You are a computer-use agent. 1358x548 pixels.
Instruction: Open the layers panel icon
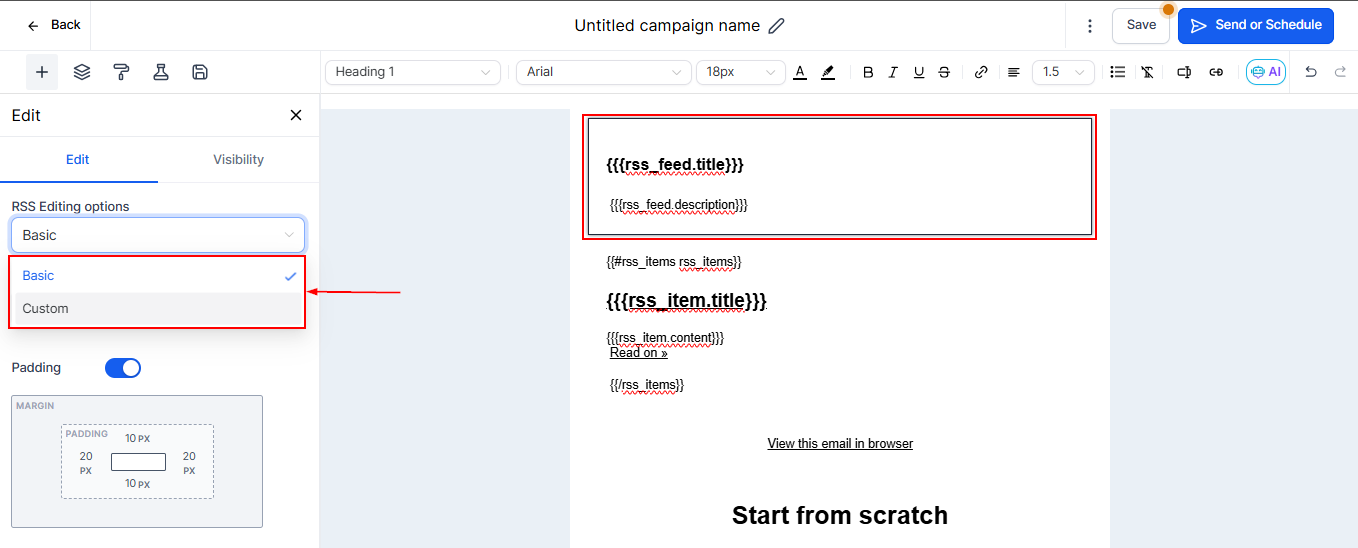[x=82, y=72]
